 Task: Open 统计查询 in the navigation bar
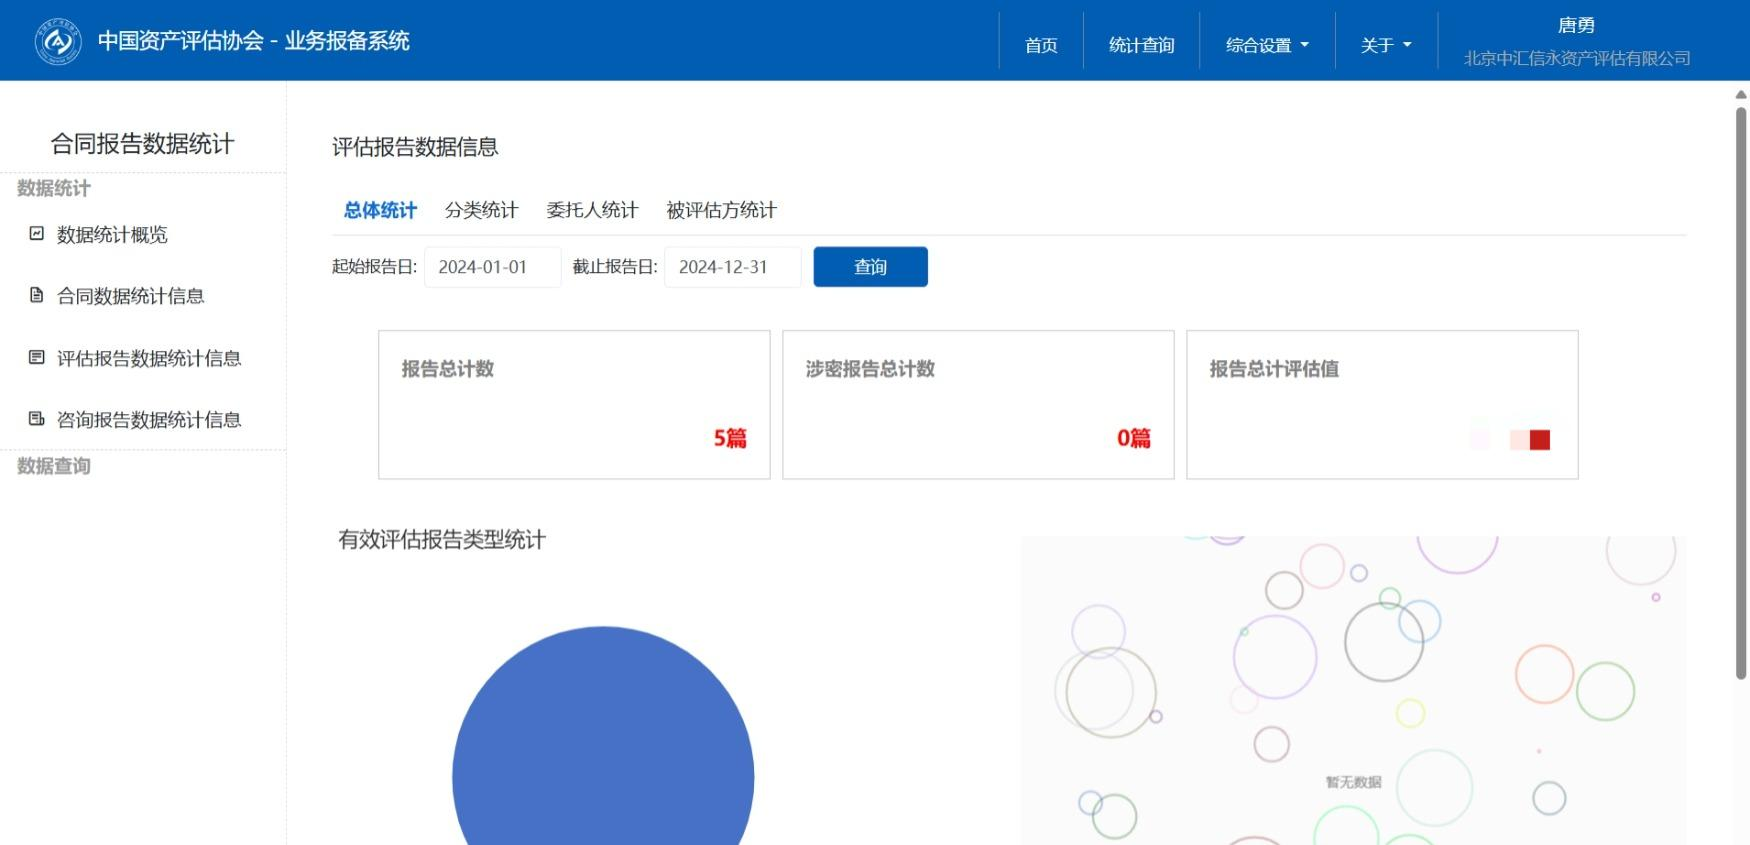click(x=1141, y=45)
